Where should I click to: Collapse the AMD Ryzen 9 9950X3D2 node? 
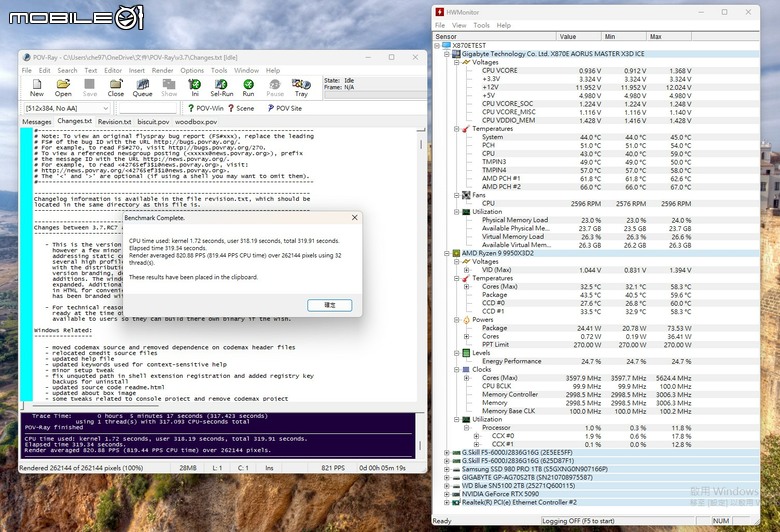pyautogui.click(x=447, y=253)
